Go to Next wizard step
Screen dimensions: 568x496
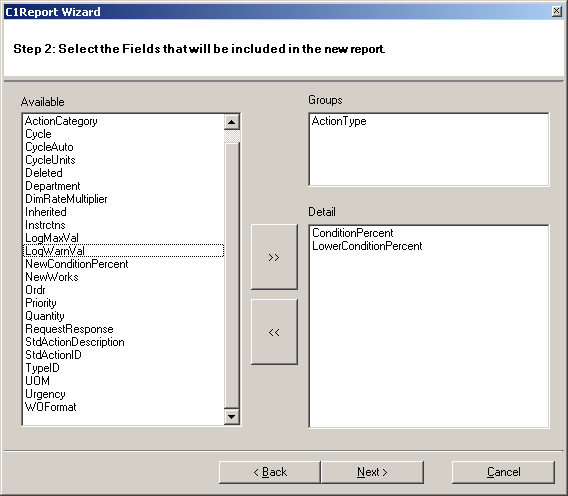click(372, 472)
